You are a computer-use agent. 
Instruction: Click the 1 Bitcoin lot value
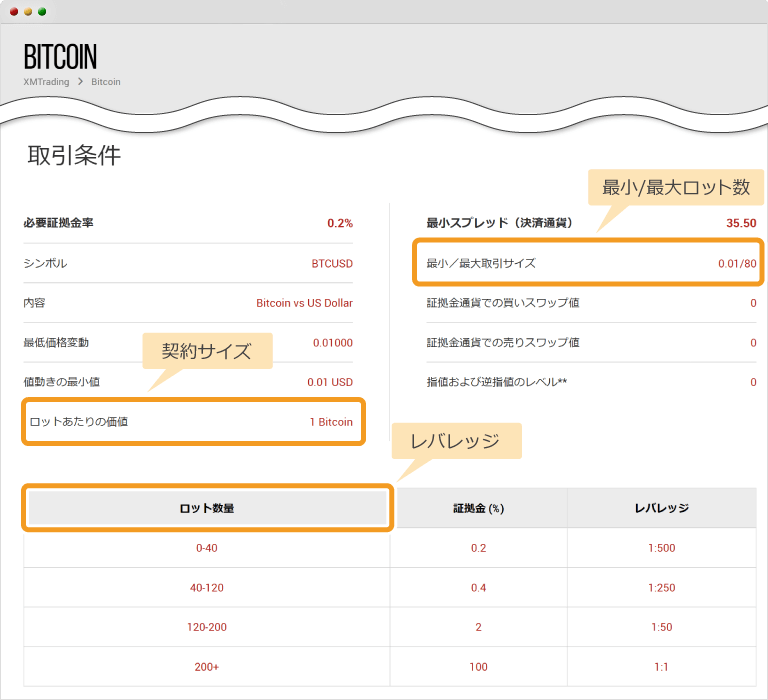331,422
